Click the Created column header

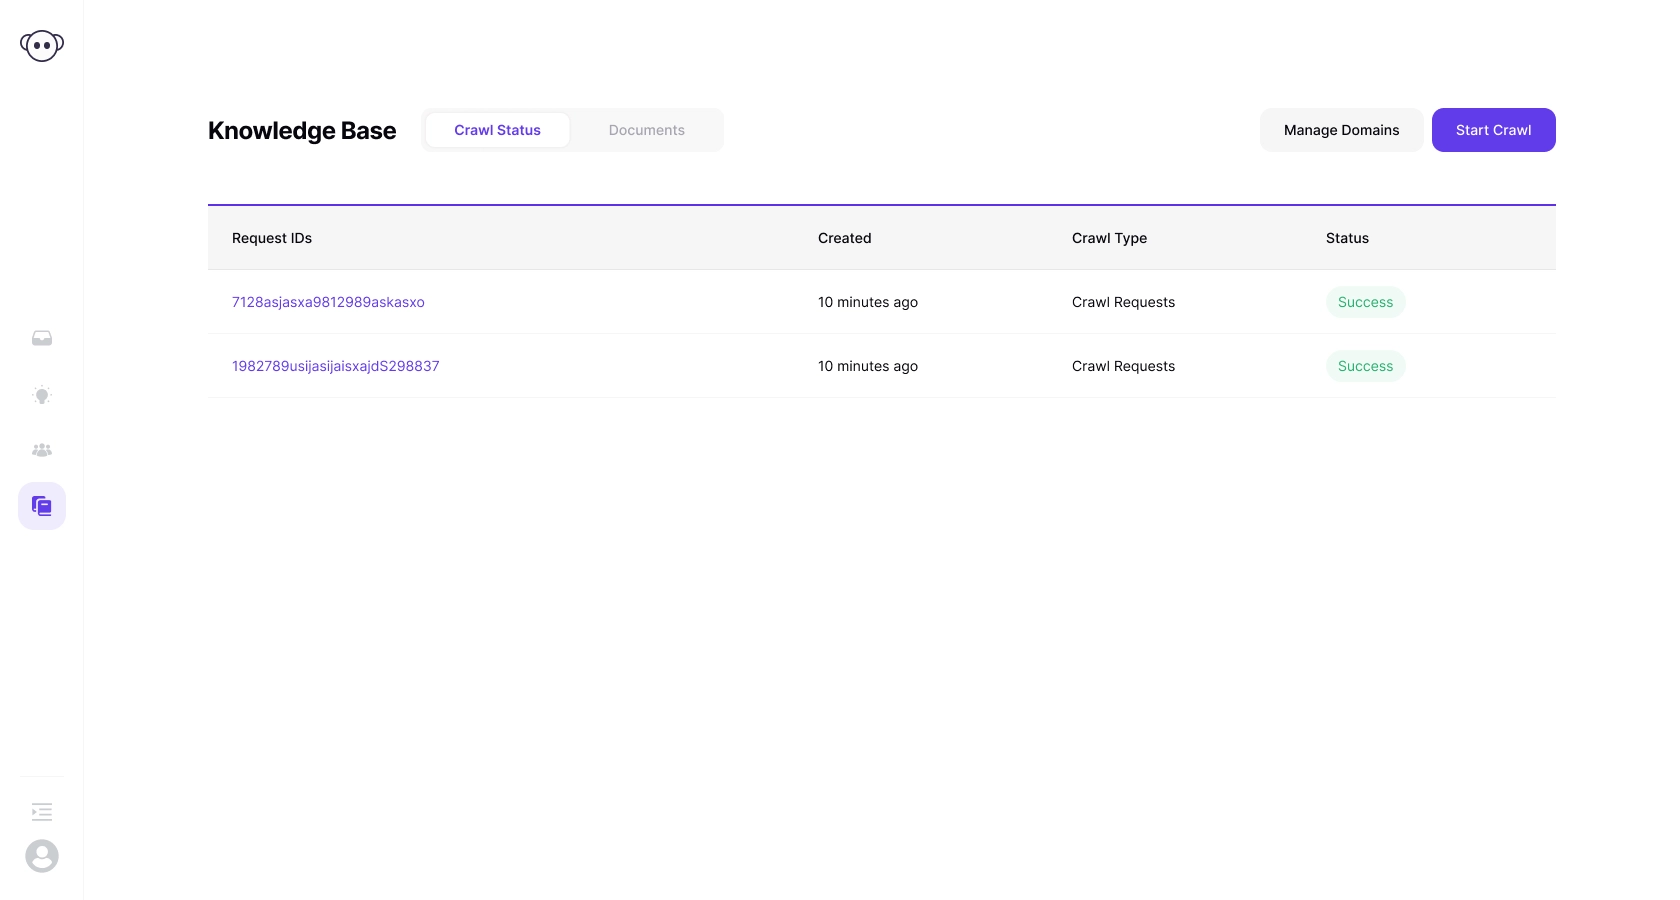(845, 238)
